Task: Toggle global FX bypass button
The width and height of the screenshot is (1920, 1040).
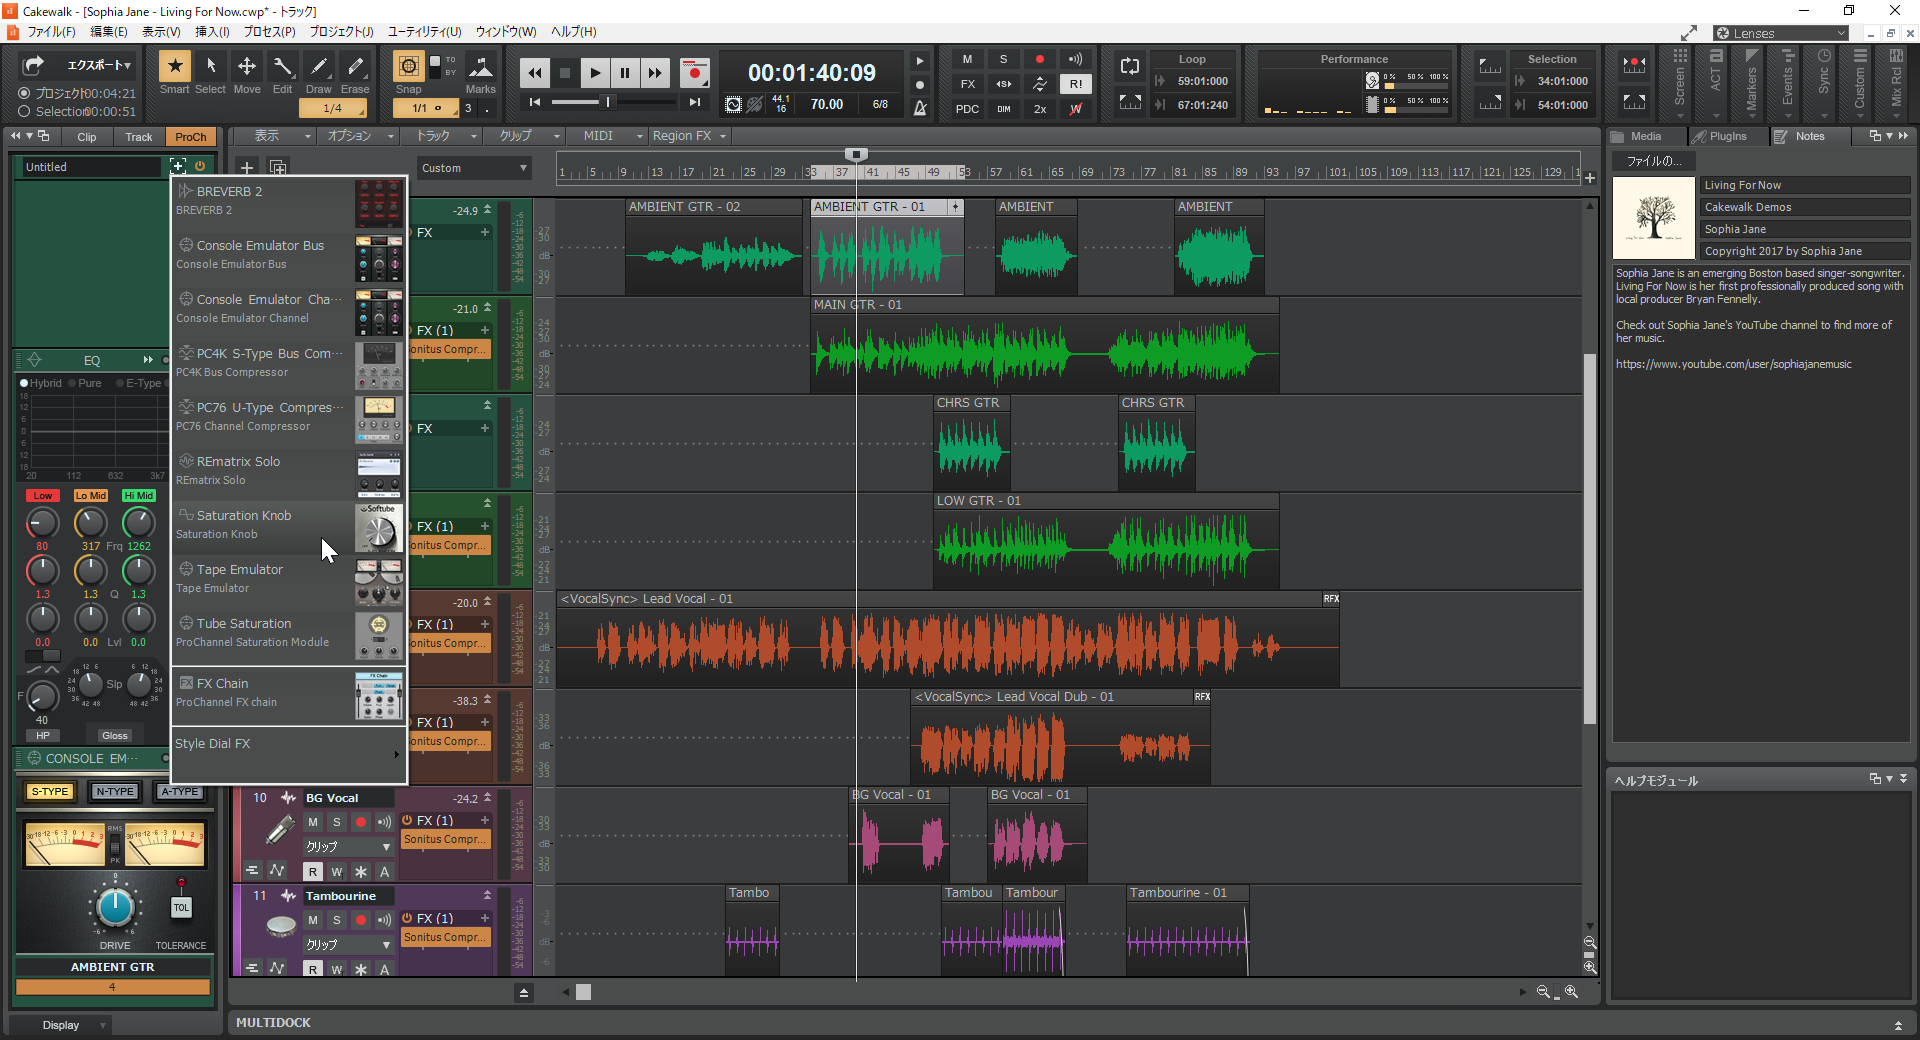Action: pyautogui.click(x=967, y=84)
